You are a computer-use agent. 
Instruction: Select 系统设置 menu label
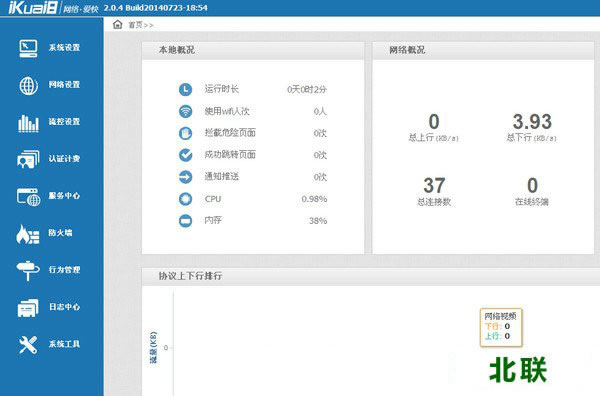tap(64, 48)
